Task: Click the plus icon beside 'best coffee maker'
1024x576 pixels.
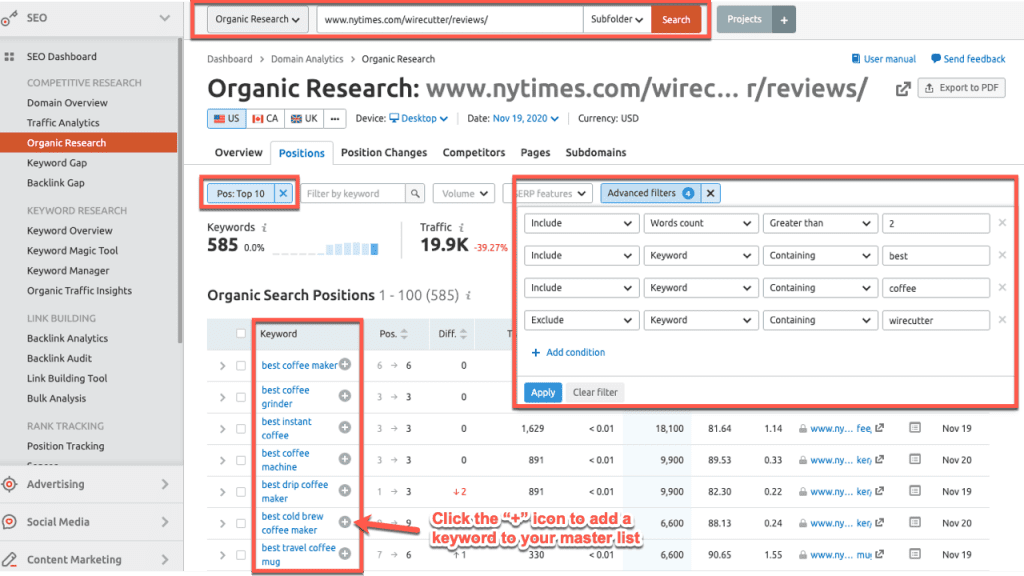Action: pyautogui.click(x=345, y=365)
